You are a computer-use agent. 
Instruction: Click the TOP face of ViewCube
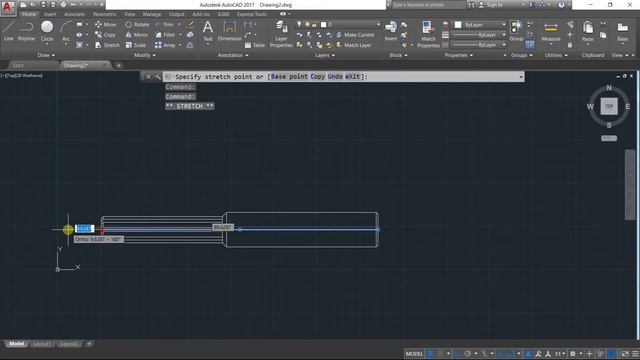tap(609, 106)
